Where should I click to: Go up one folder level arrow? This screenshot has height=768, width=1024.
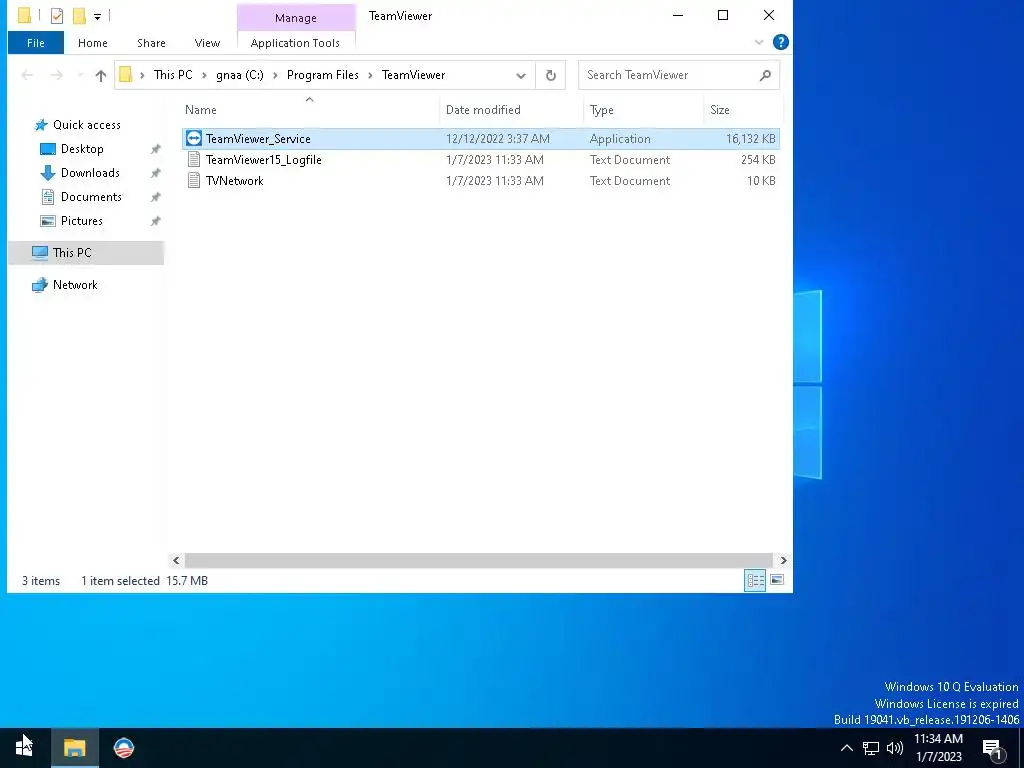(101, 75)
